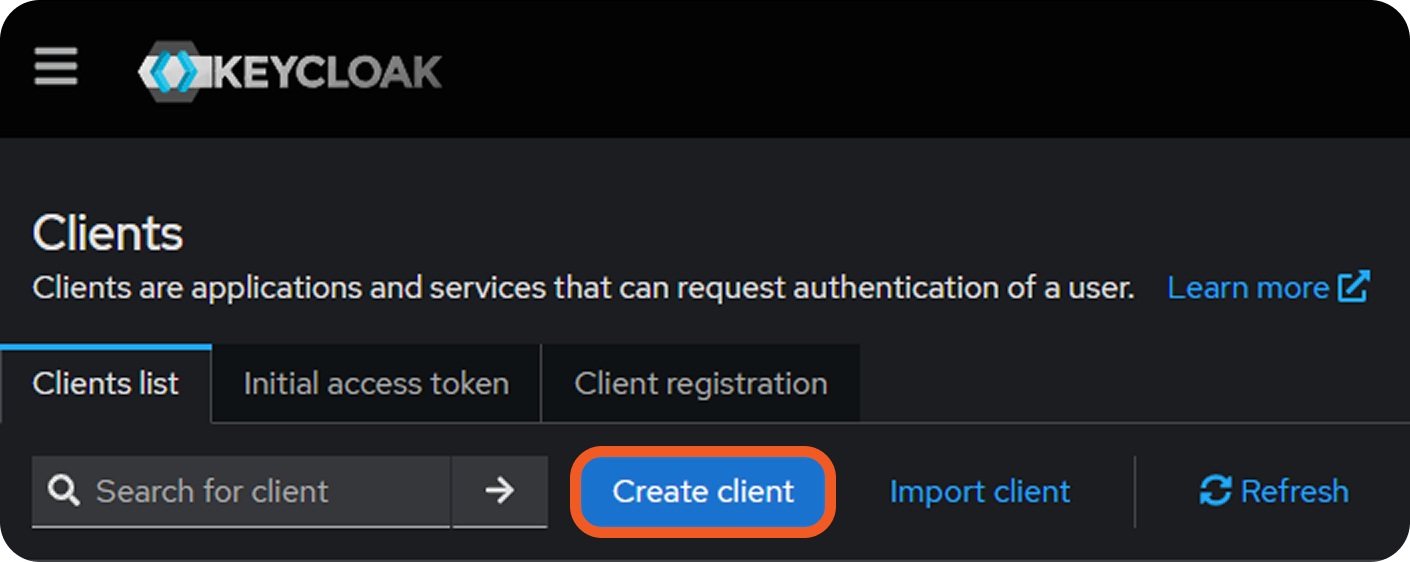Select the Client registration tab
Screen dimensions: 1410x562
click(x=700, y=384)
